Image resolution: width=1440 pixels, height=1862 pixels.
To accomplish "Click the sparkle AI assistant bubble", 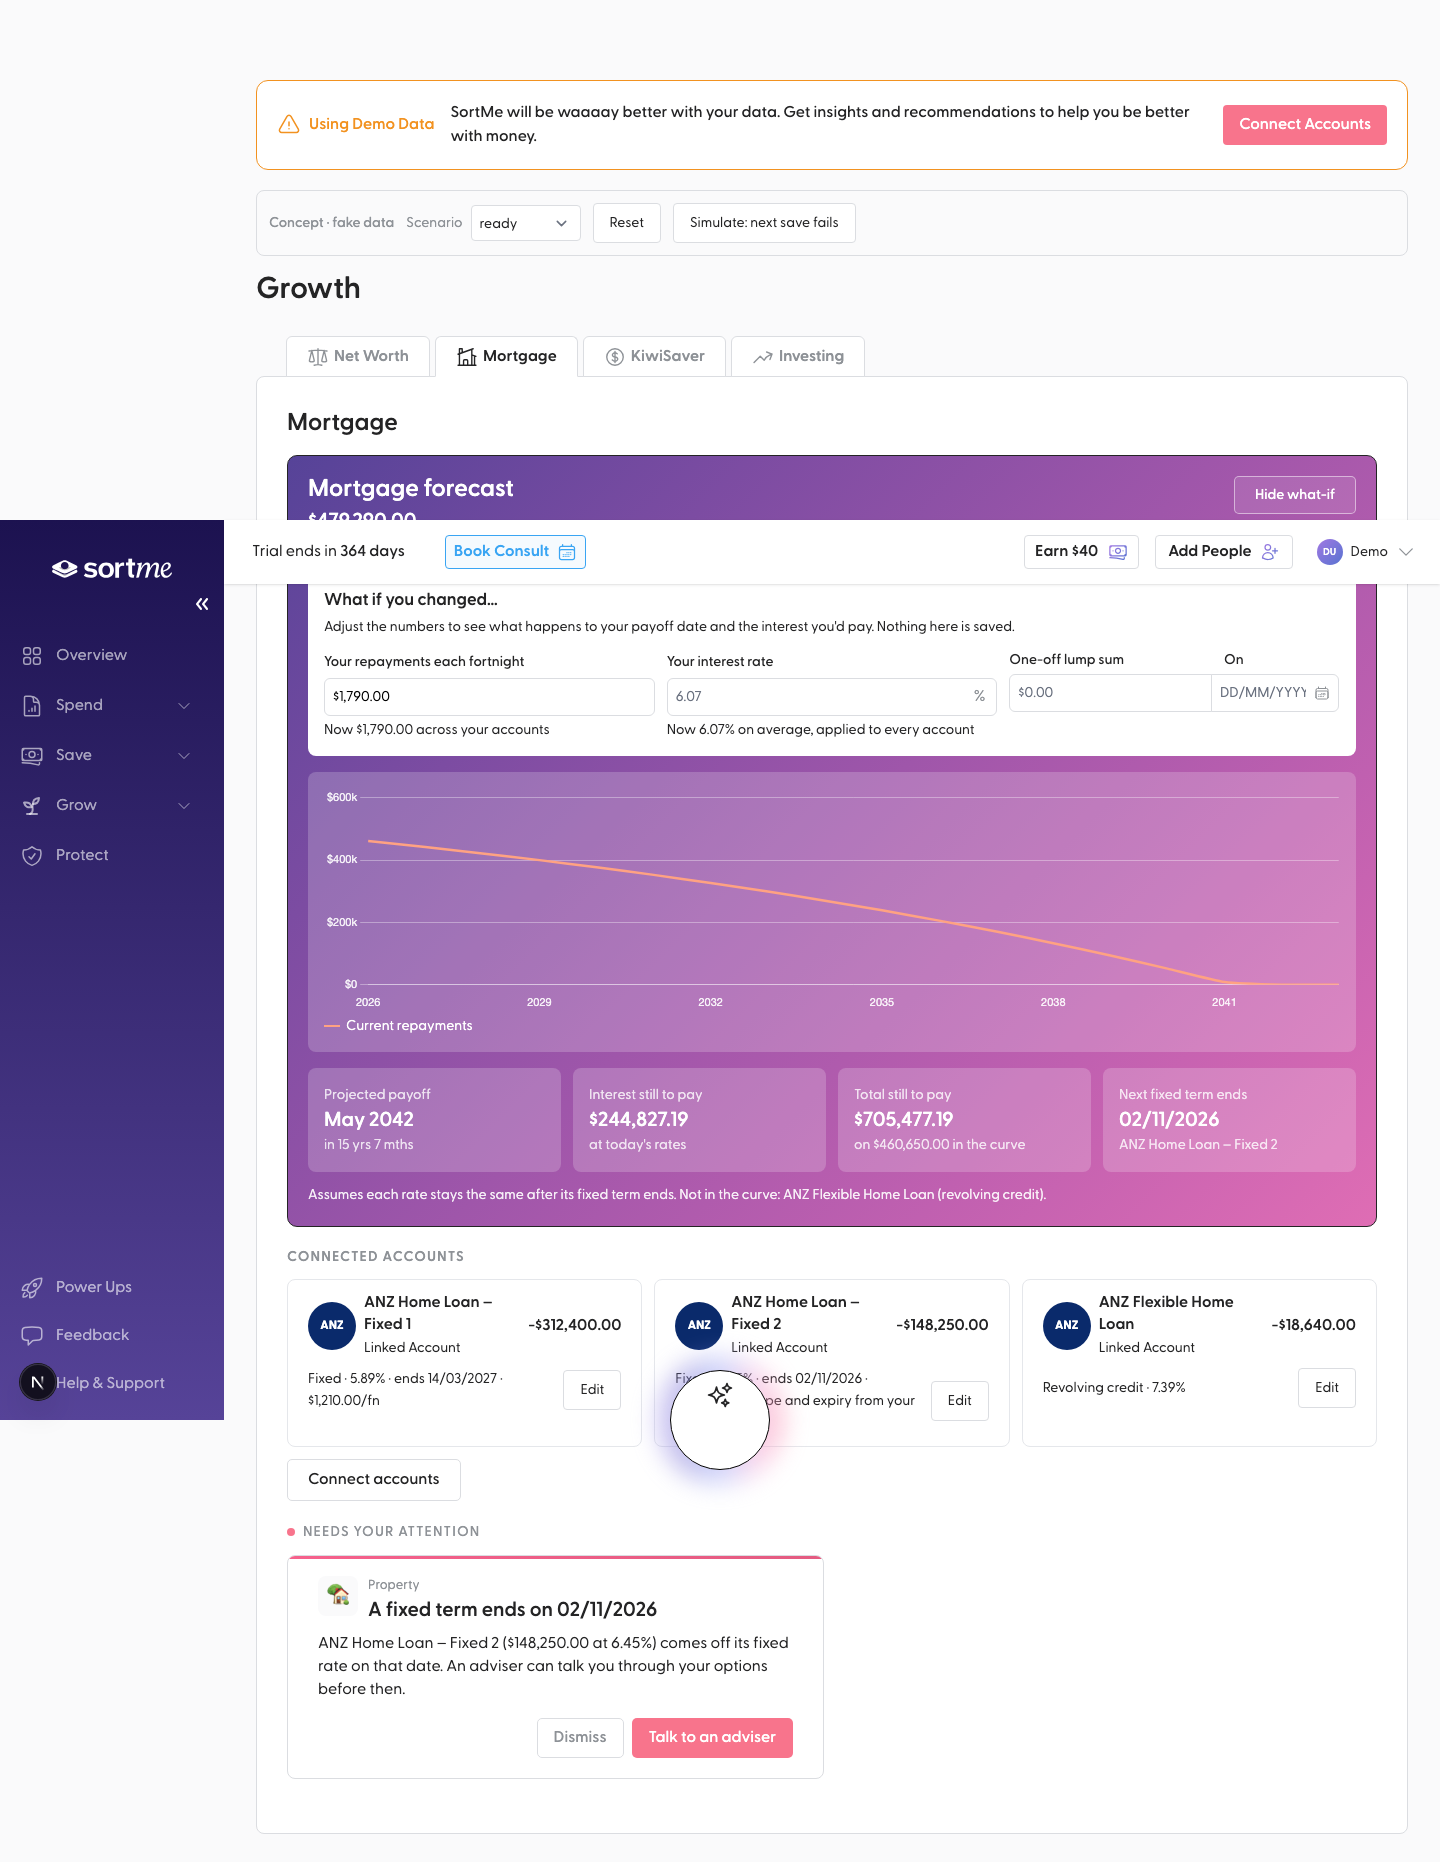I will [x=720, y=1419].
